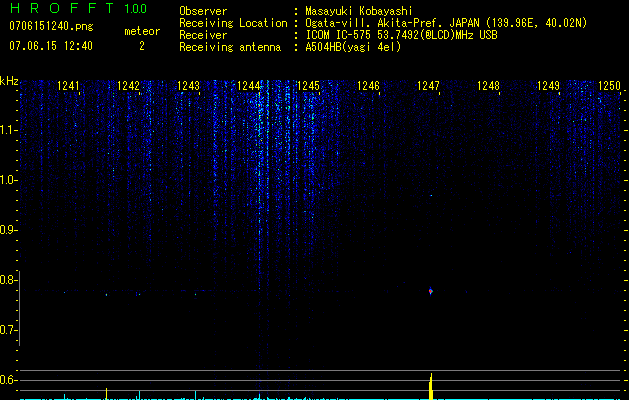Viewport: 629px width, 400px height.
Task: Click the Receiving Location label
Action: pos(233,23)
